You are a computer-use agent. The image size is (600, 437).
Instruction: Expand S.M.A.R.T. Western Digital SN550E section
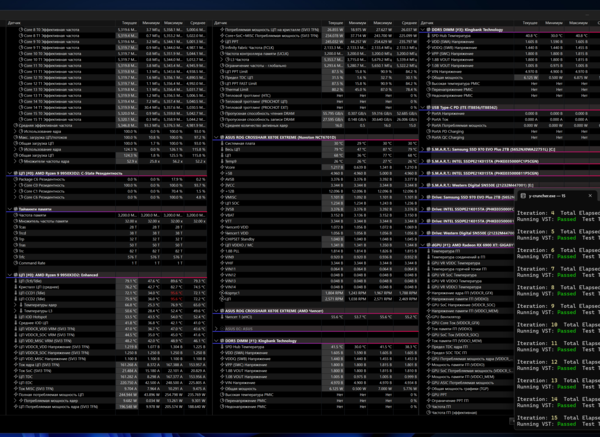coord(423,185)
